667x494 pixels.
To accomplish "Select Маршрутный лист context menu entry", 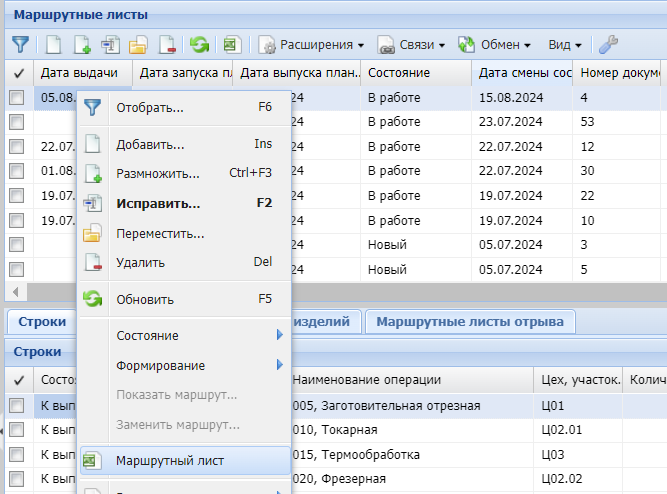I will (x=169, y=461).
